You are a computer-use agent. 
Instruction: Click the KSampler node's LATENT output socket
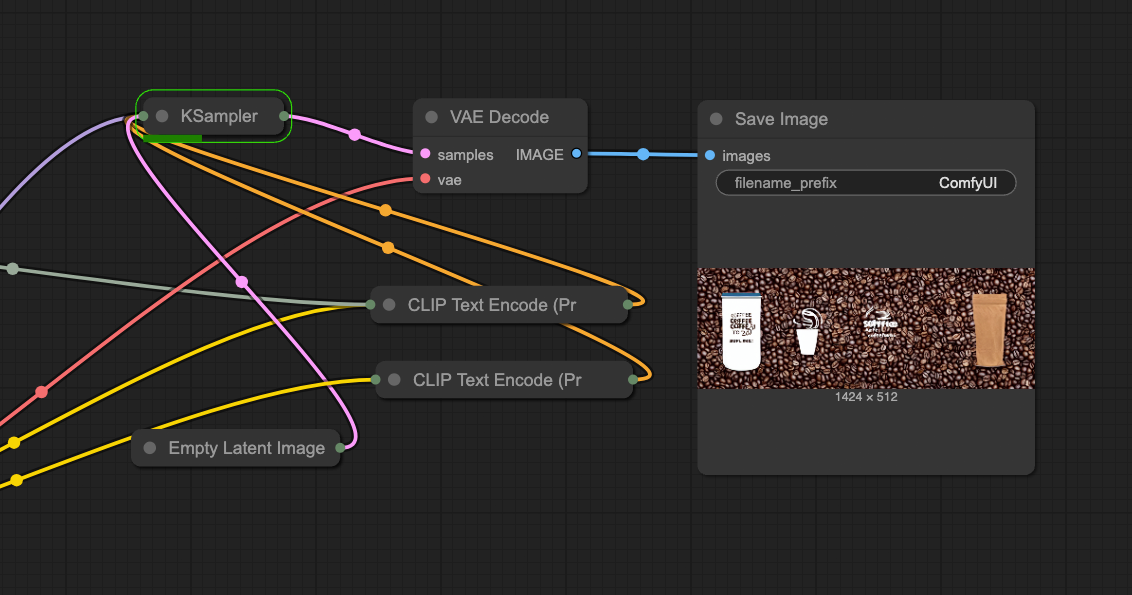pos(284,116)
